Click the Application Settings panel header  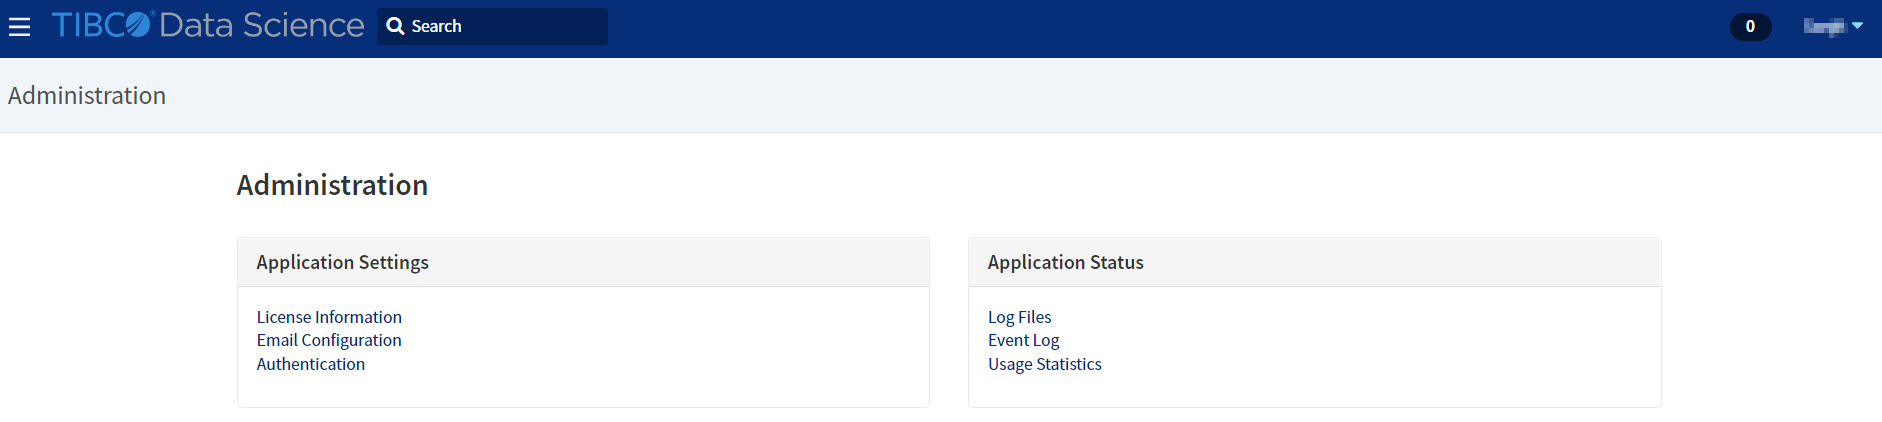click(583, 262)
